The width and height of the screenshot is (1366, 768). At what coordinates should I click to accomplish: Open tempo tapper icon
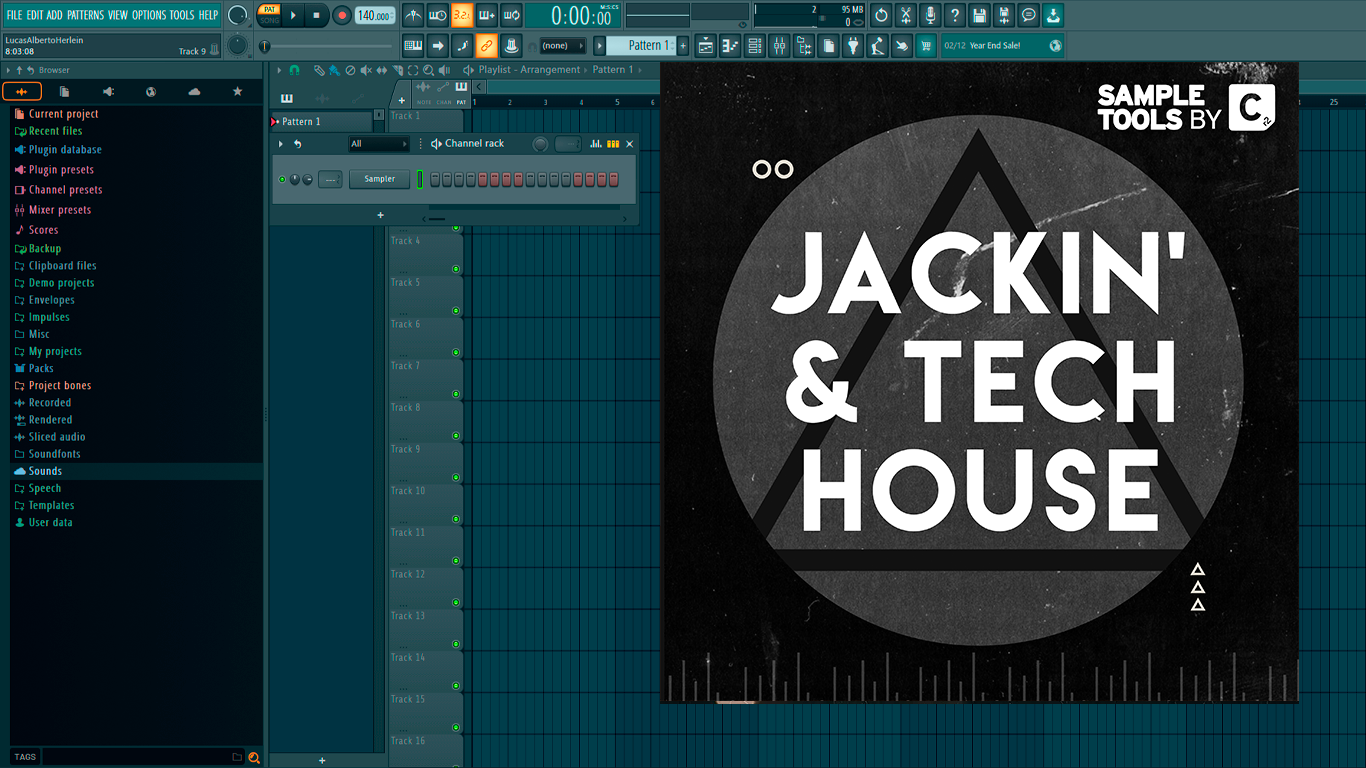pos(878,45)
